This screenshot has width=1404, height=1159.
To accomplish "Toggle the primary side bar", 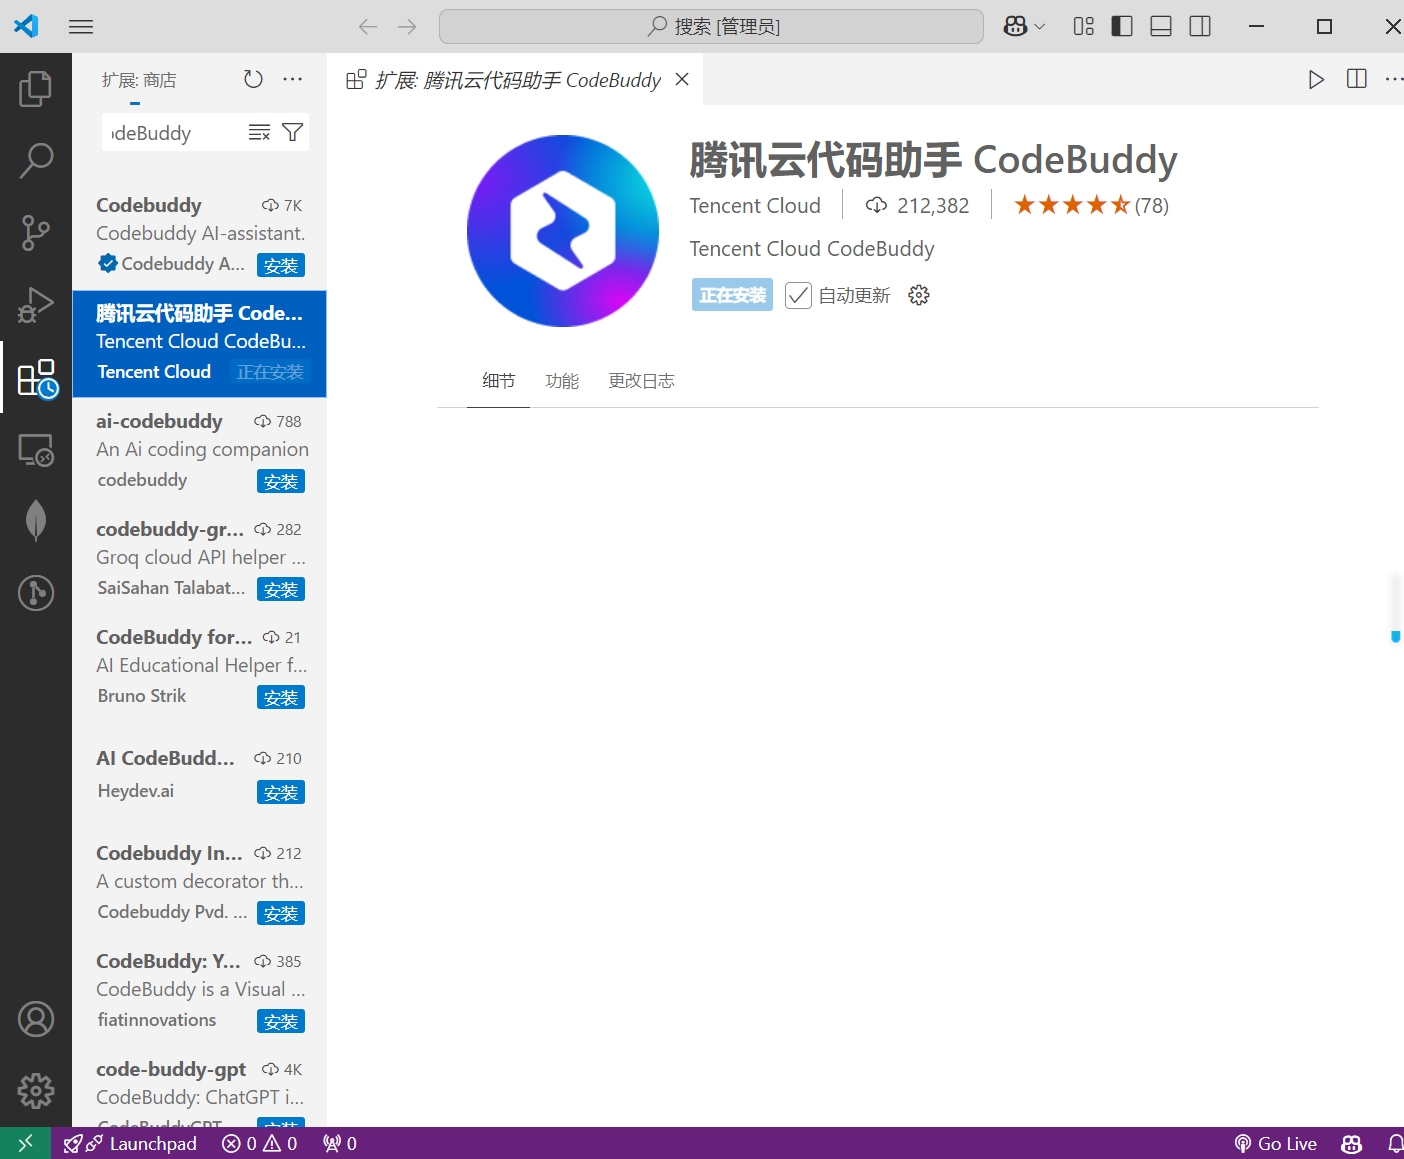I will [1122, 27].
